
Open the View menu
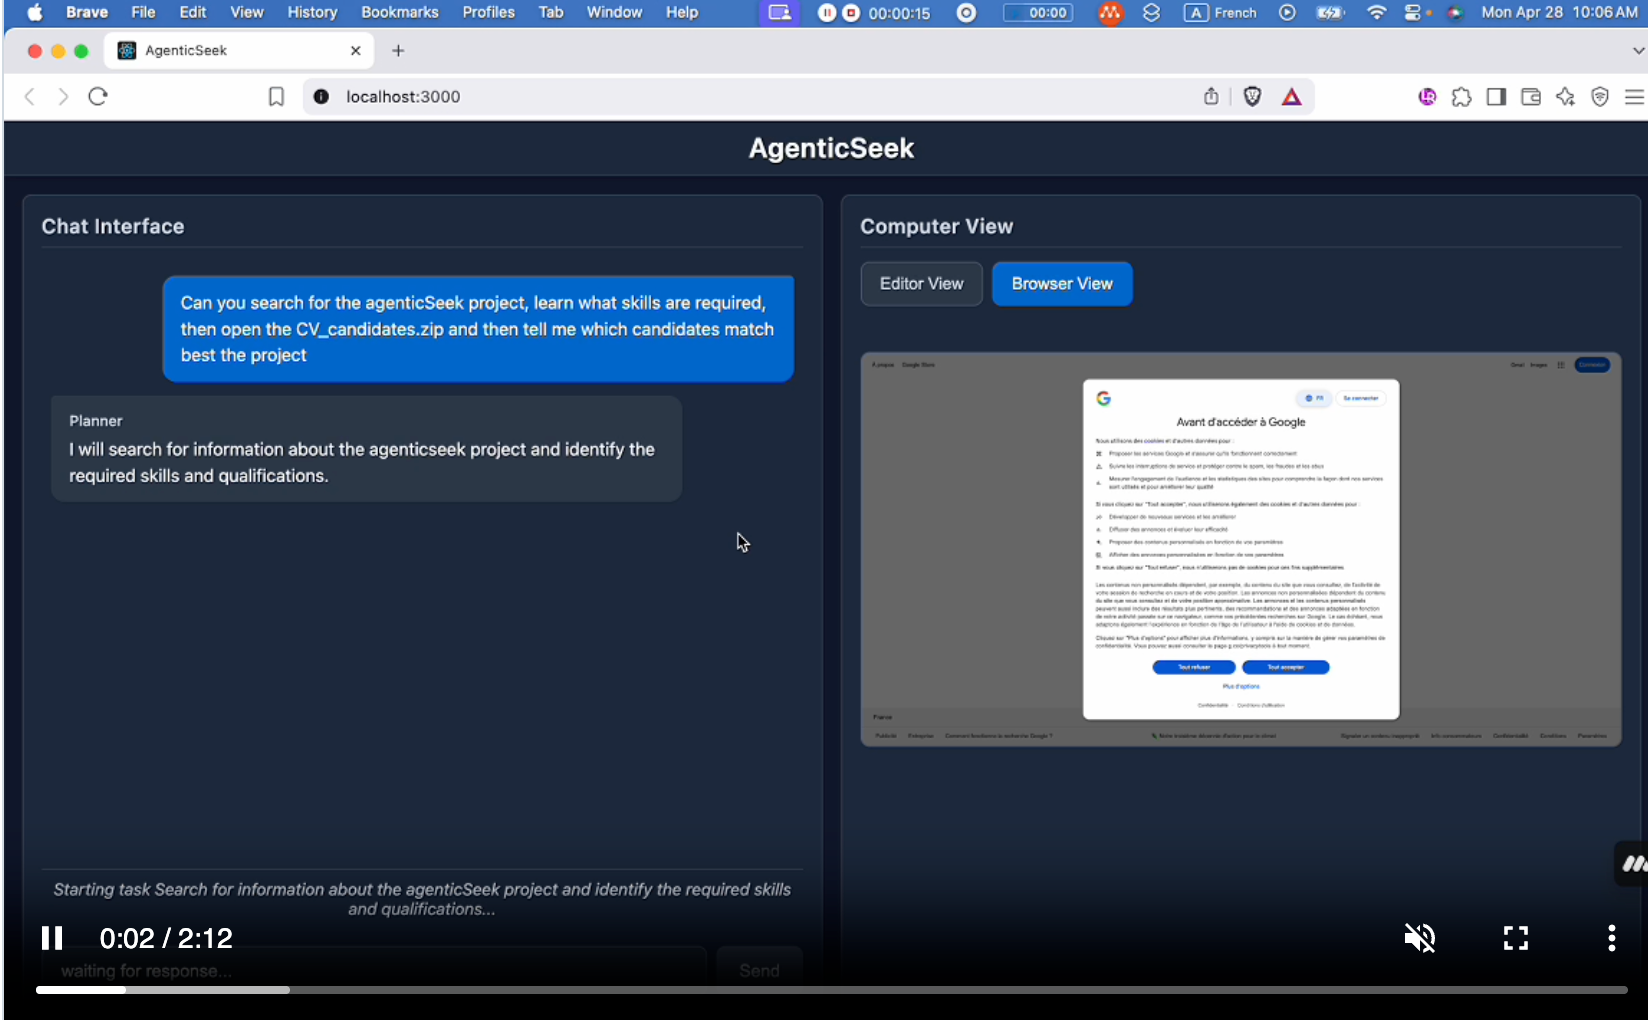point(246,12)
